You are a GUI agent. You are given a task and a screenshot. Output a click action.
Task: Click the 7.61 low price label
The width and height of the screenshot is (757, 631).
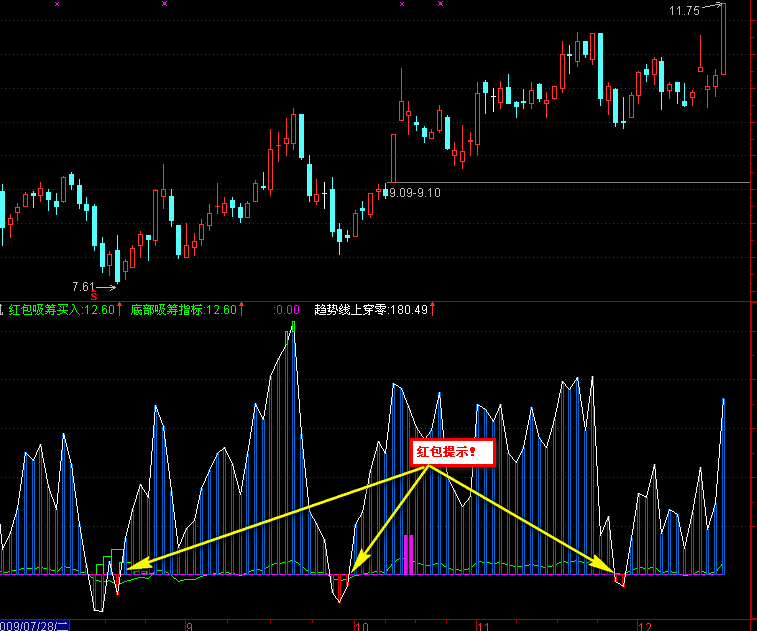(83, 287)
